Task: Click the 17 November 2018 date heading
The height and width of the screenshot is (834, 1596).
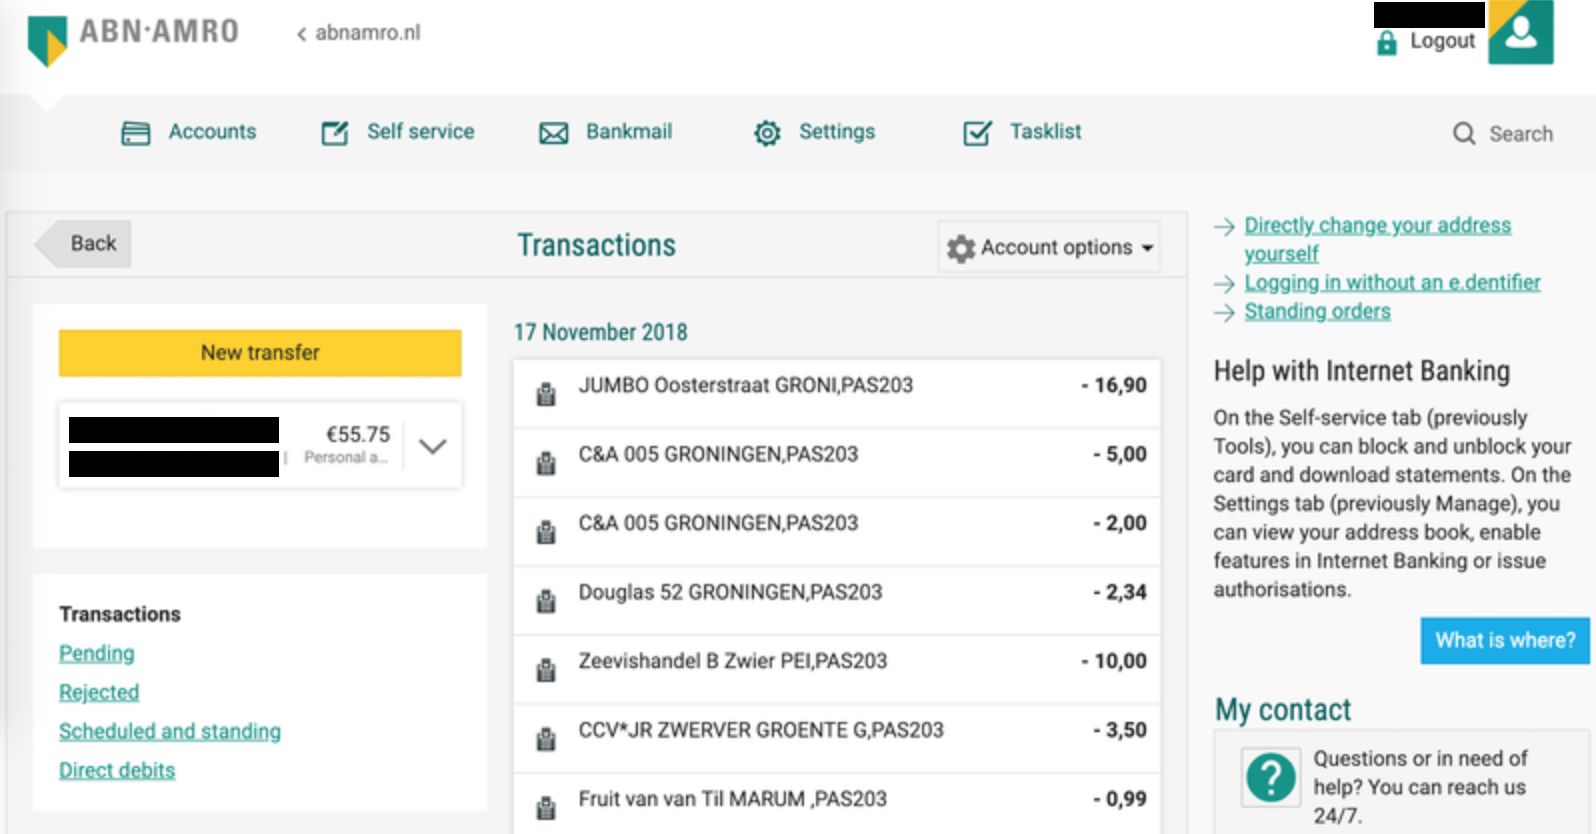Action: tap(601, 332)
